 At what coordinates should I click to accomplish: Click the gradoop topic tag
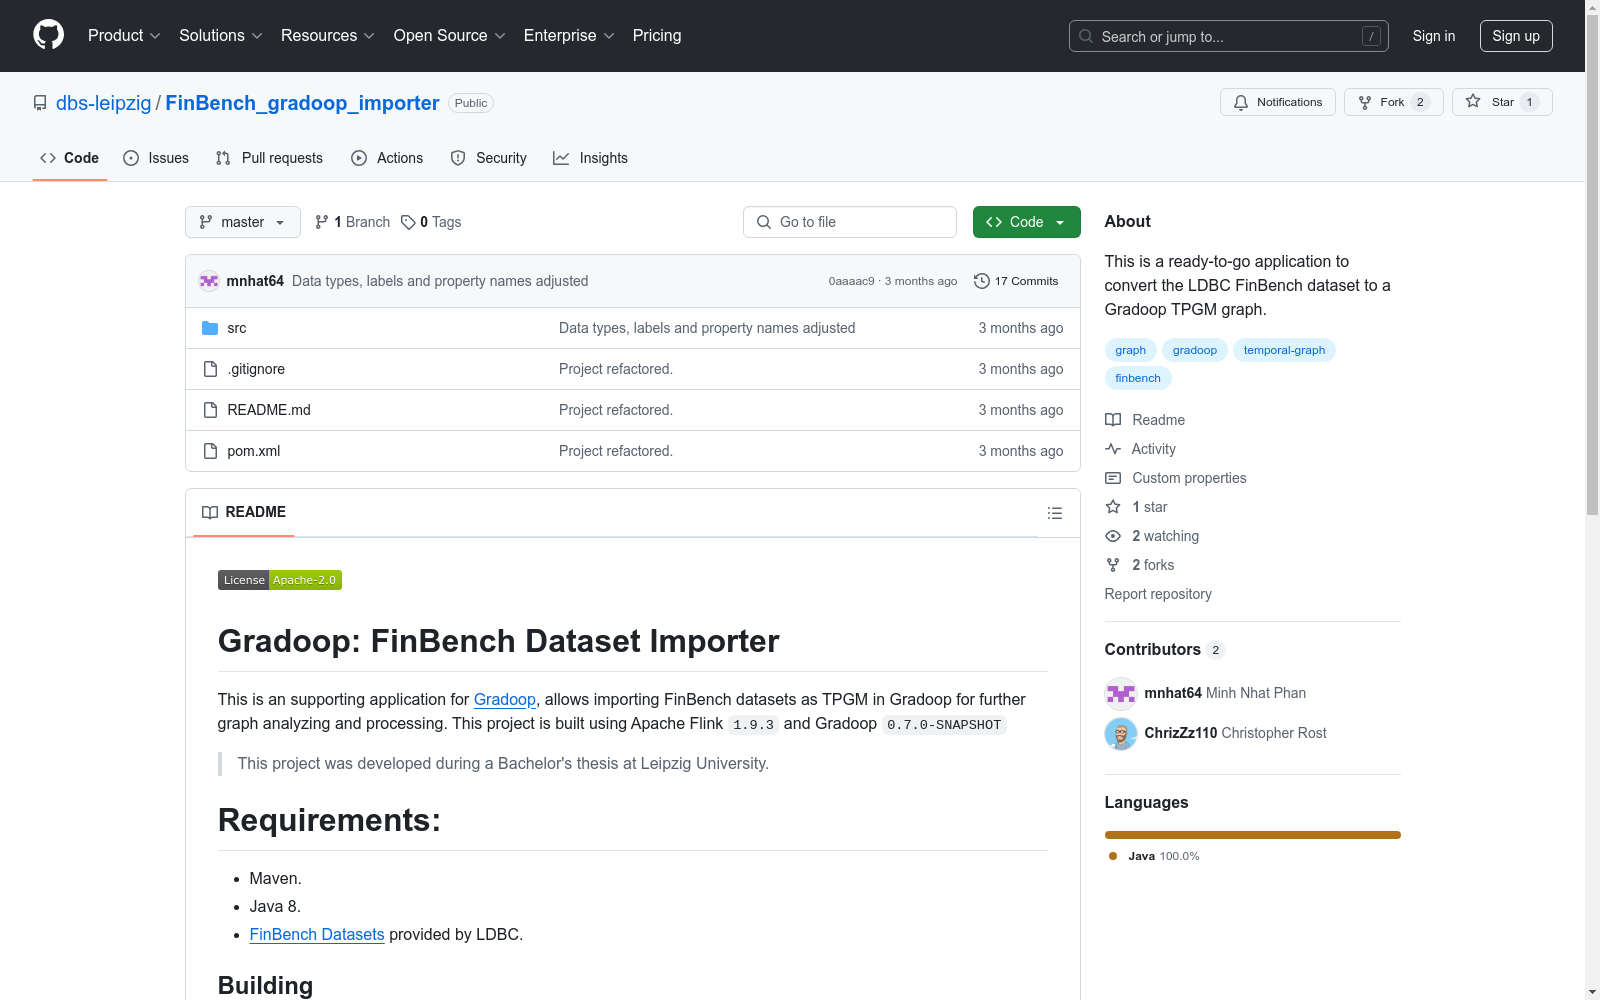click(x=1195, y=350)
